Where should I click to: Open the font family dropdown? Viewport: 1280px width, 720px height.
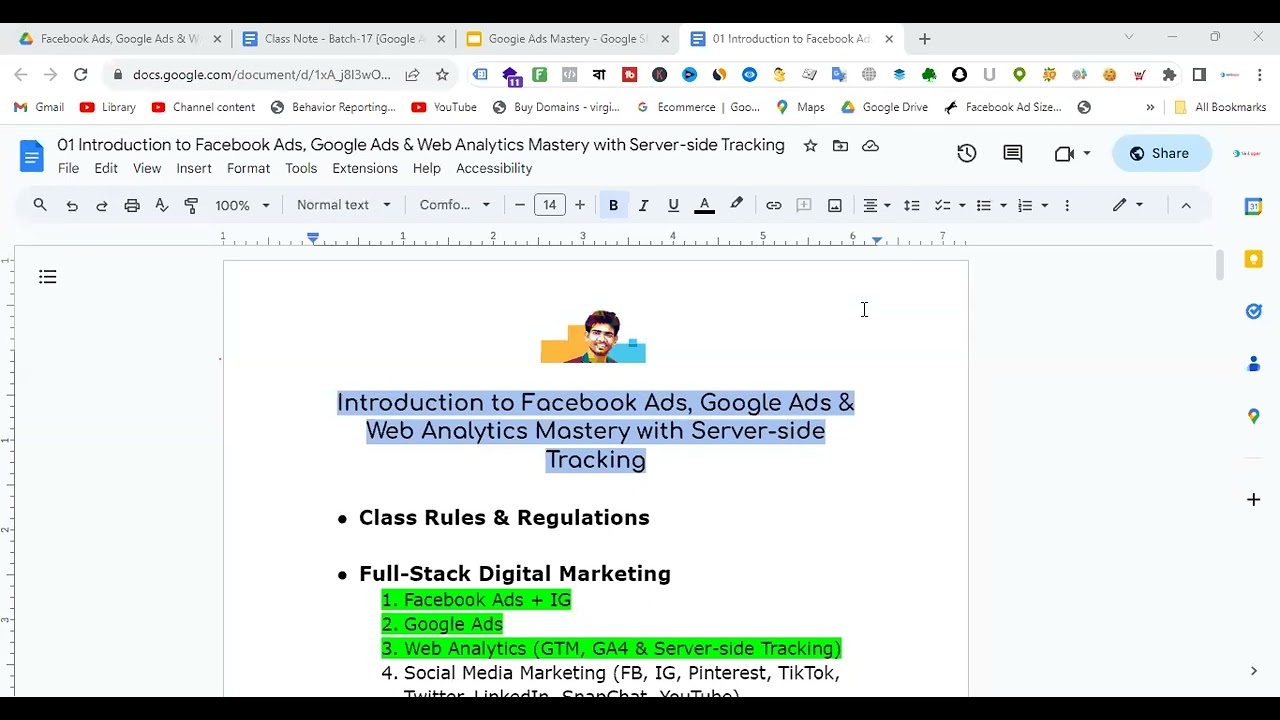click(455, 205)
